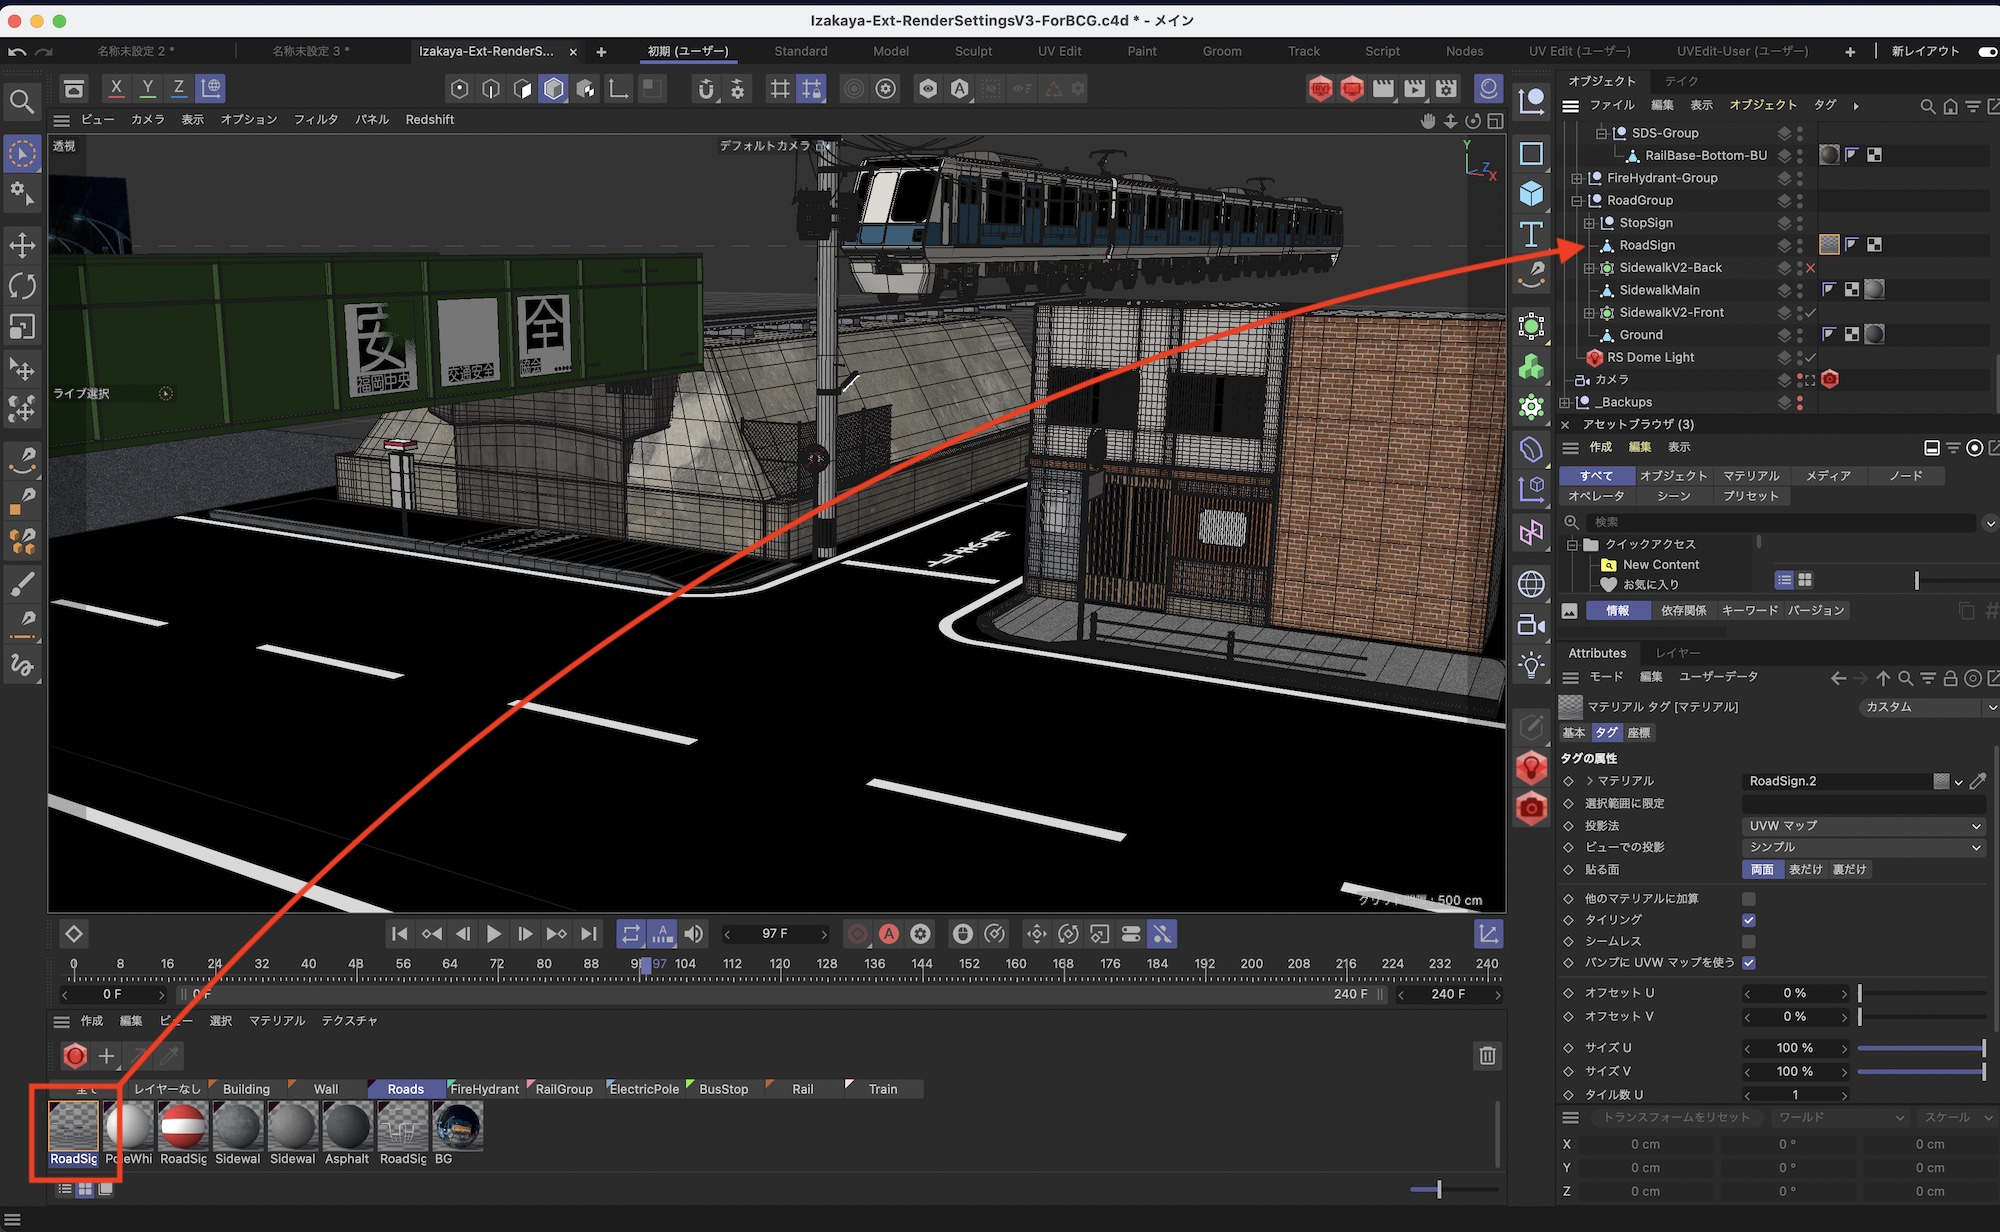Click the マテリアル filter in Asset Browser

(x=1751, y=476)
